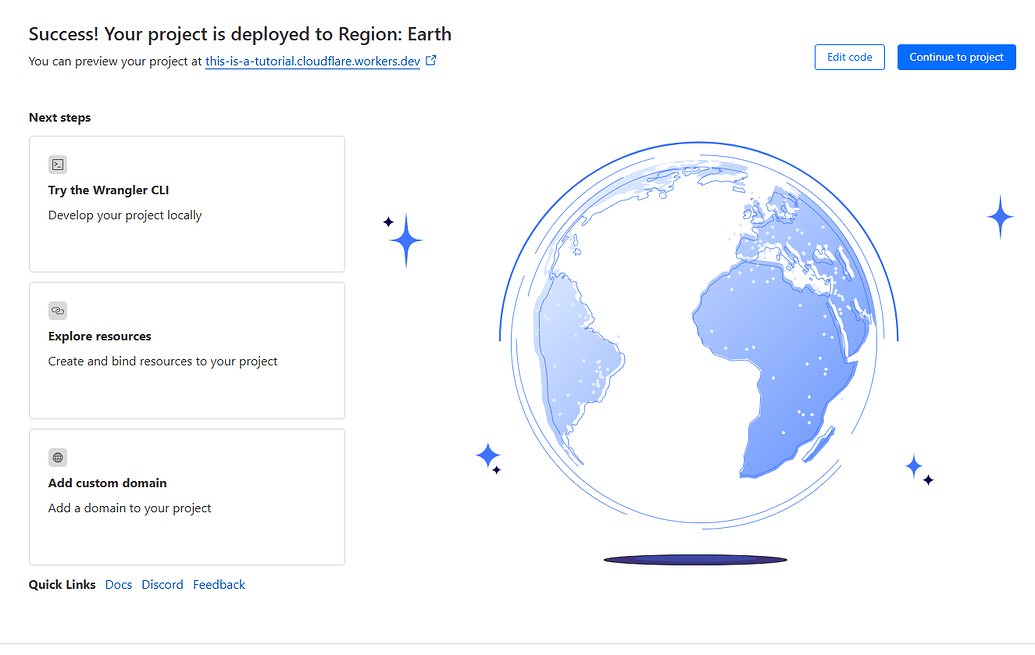Viewport: 1035px width, 655px height.
Task: Open the Feedback quick link
Action: [218, 584]
